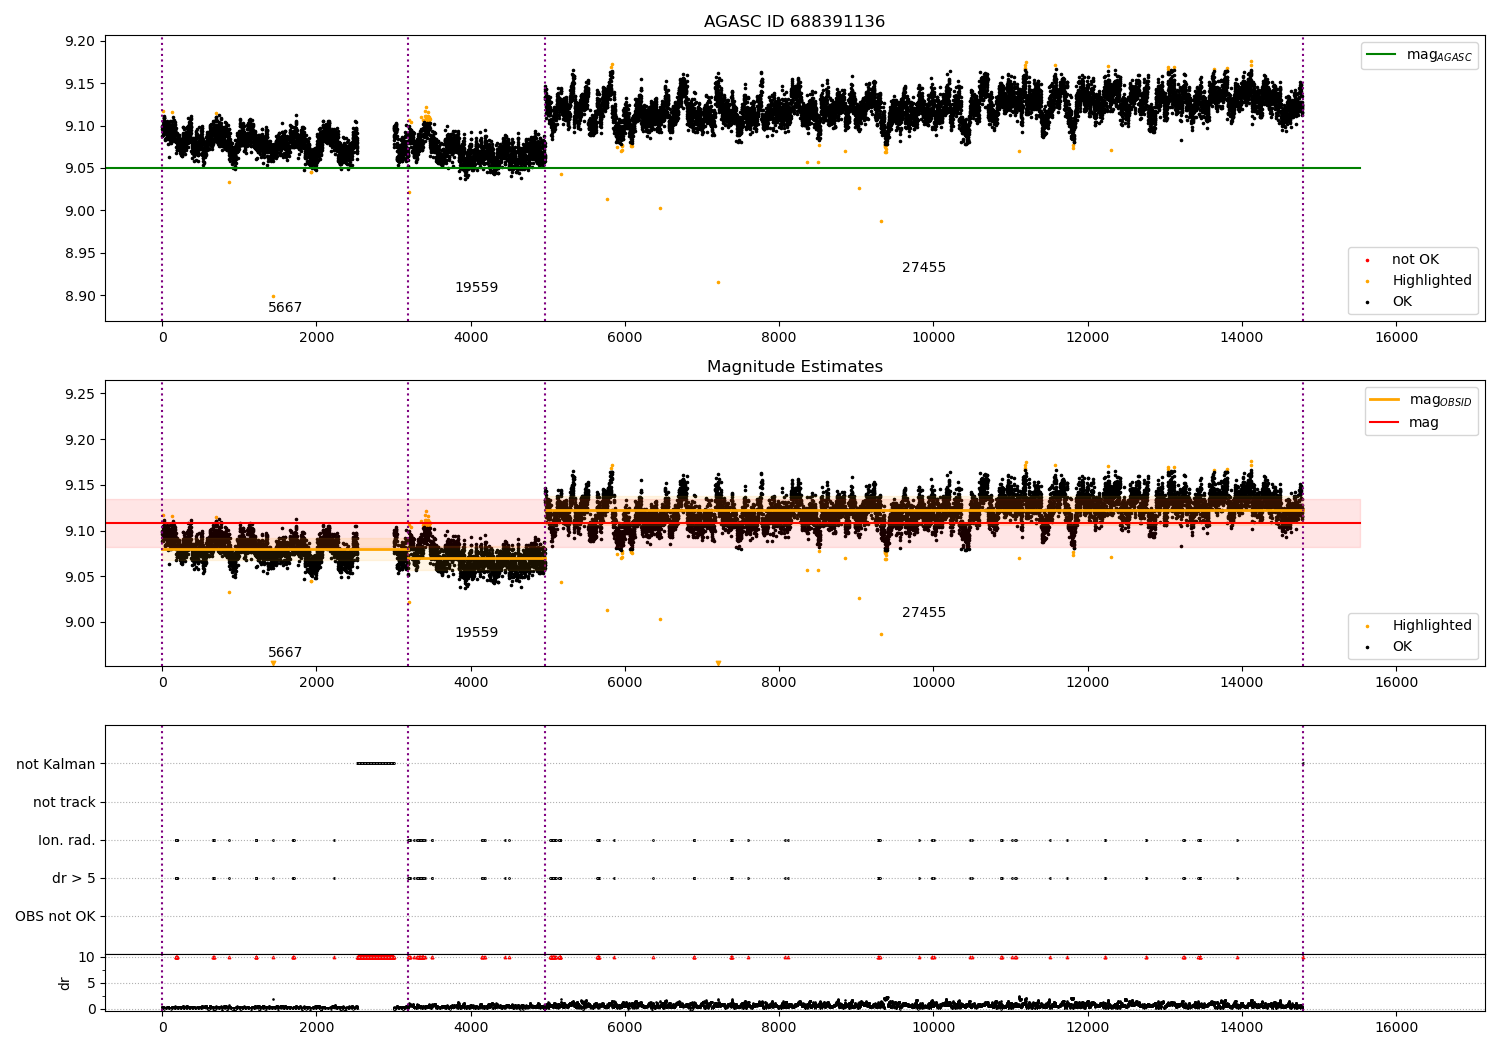This screenshot has width=1500, height=1050.
Task: Click obsid label "27455" in Magnitude Estimates plot
Action: click(x=924, y=613)
